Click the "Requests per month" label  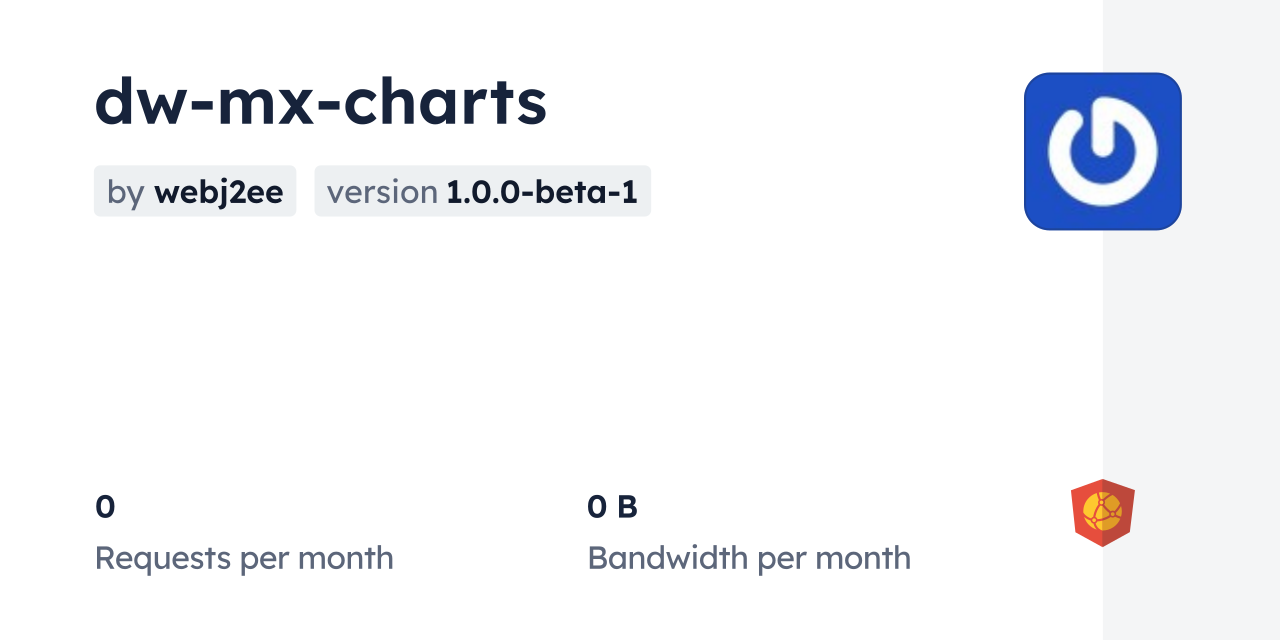244,558
